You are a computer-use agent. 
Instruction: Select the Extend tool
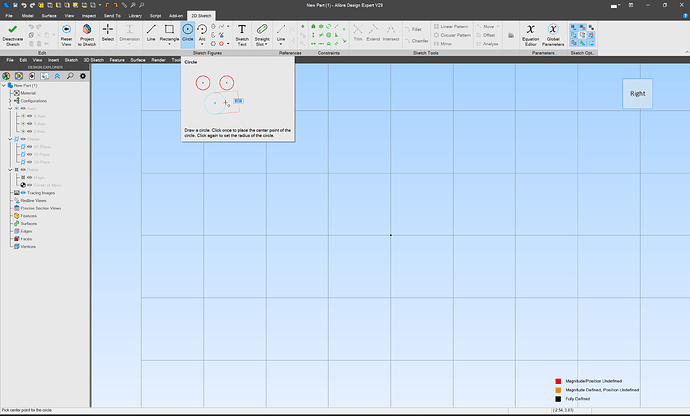tap(373, 33)
